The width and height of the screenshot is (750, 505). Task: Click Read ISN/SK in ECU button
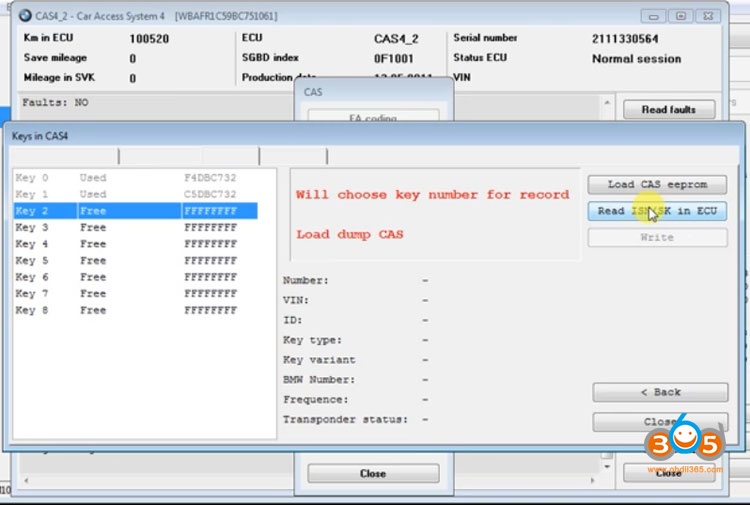tap(657, 211)
